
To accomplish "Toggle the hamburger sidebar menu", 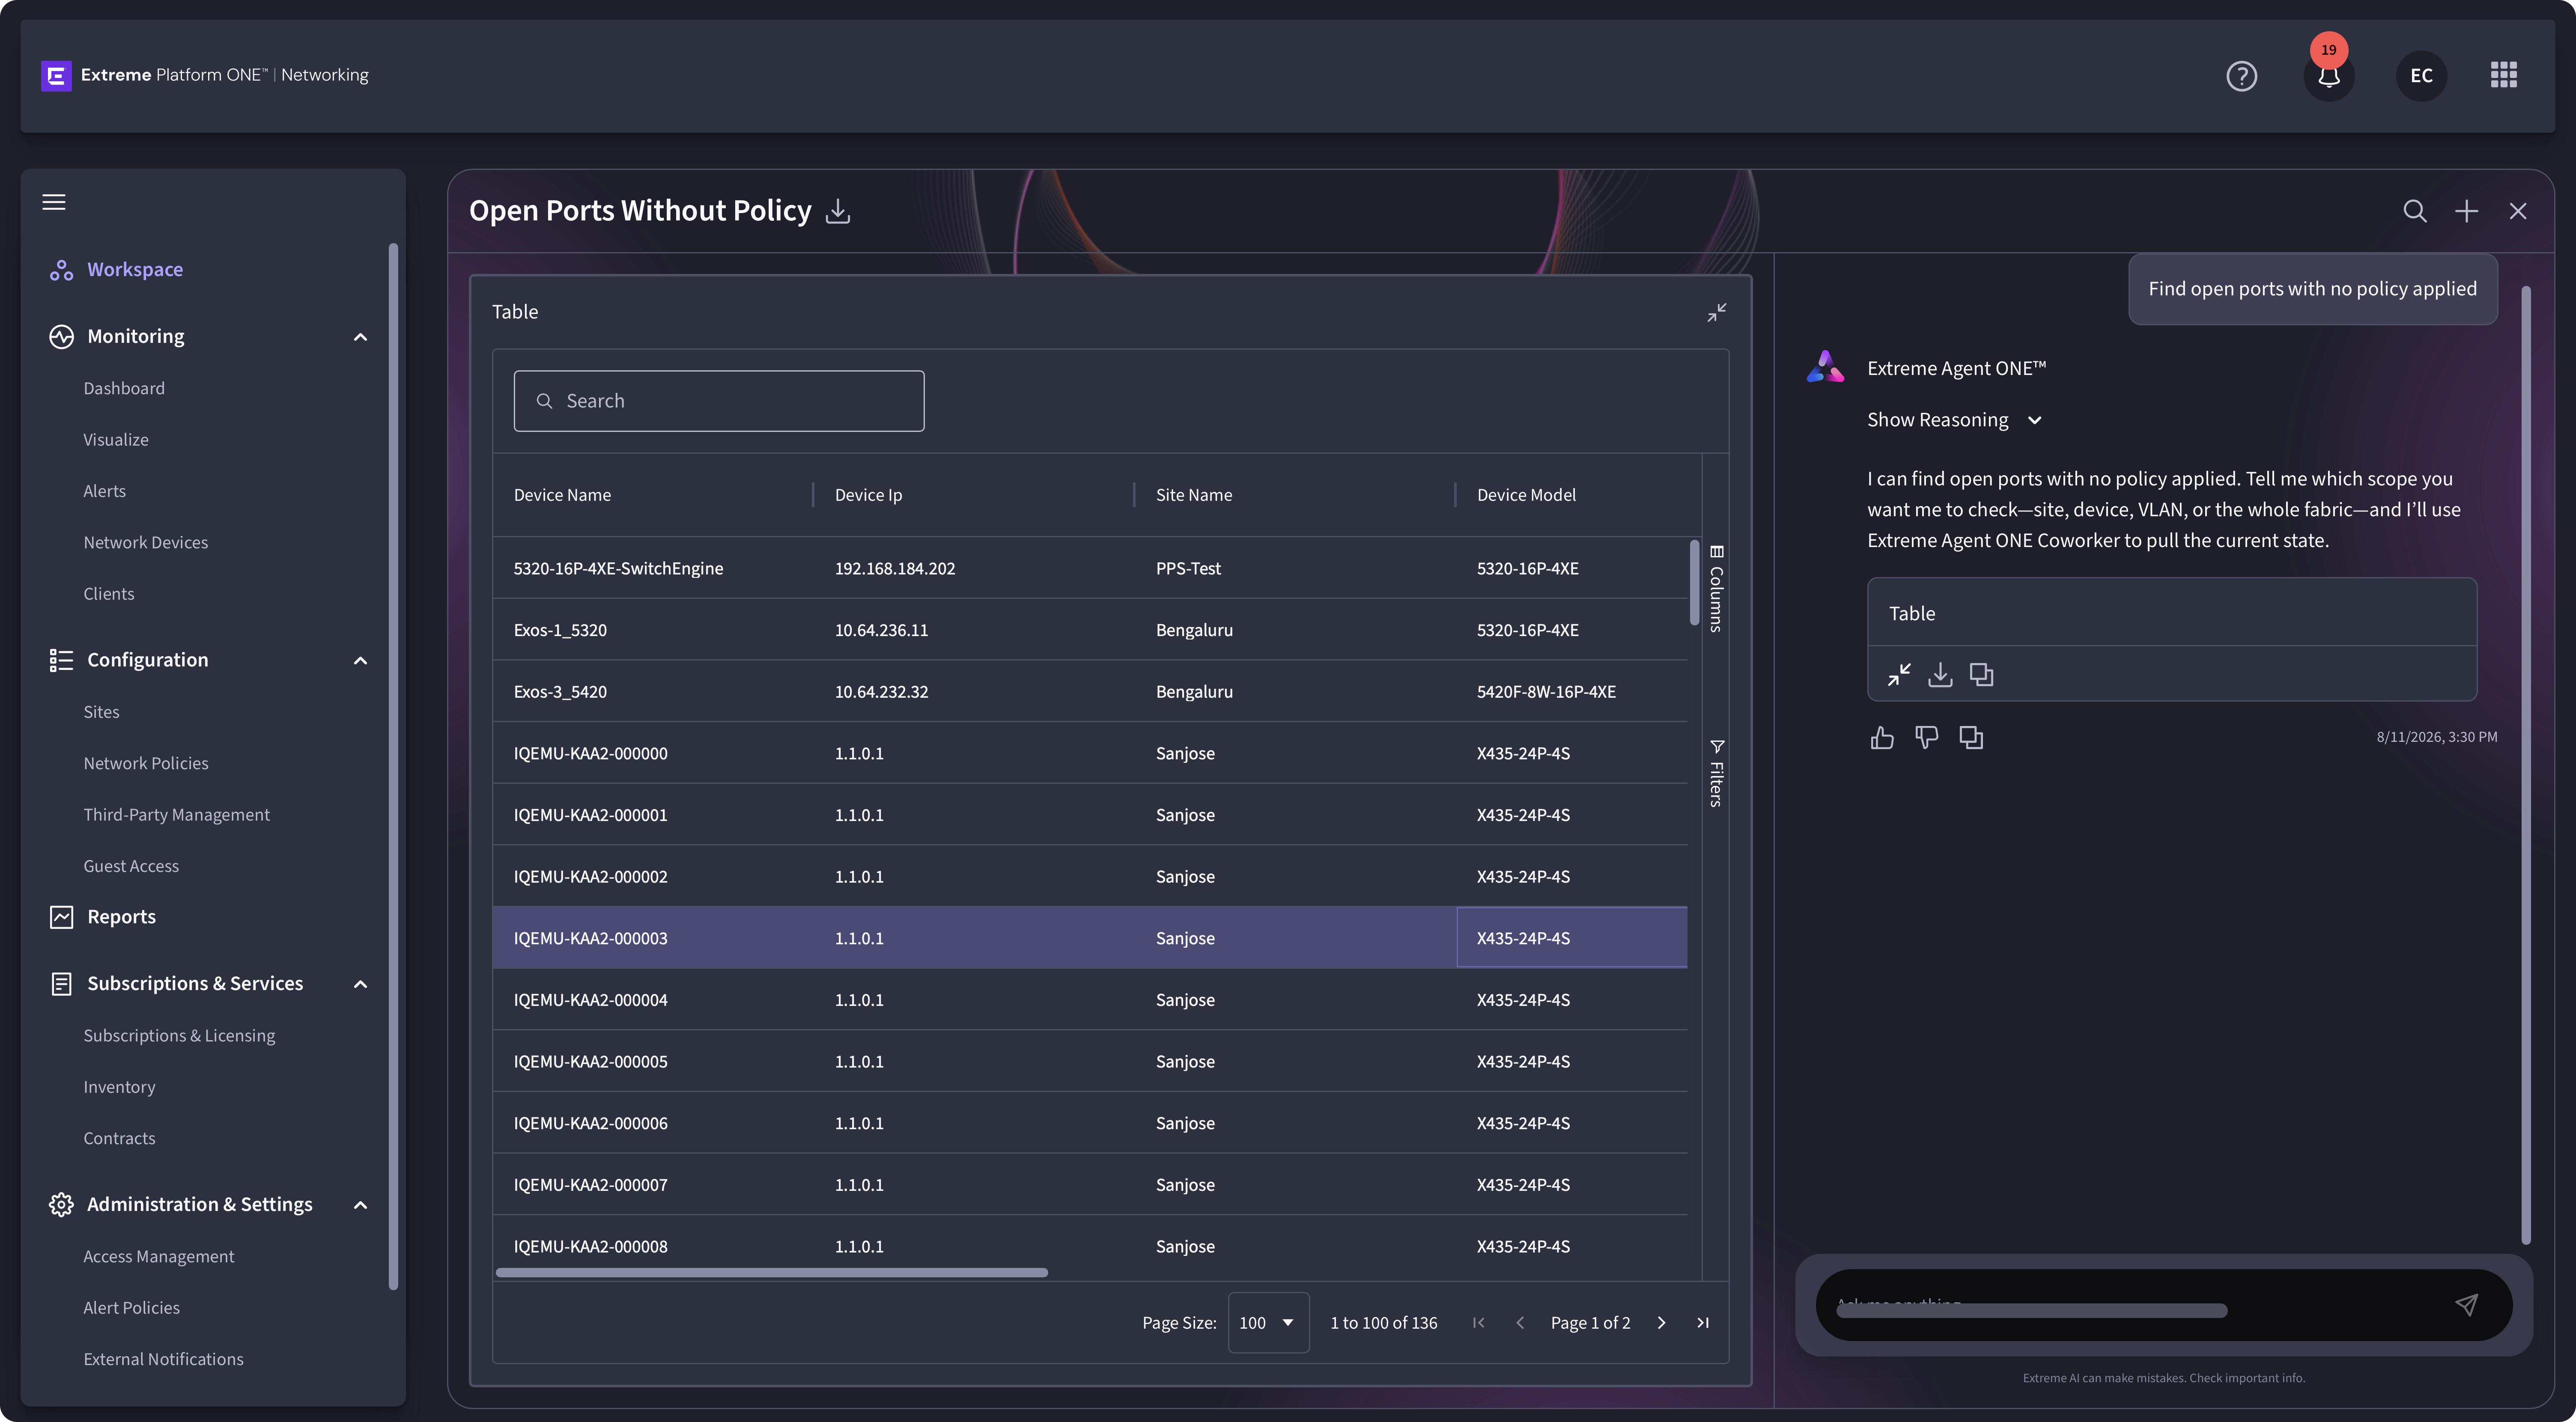I will point(54,202).
